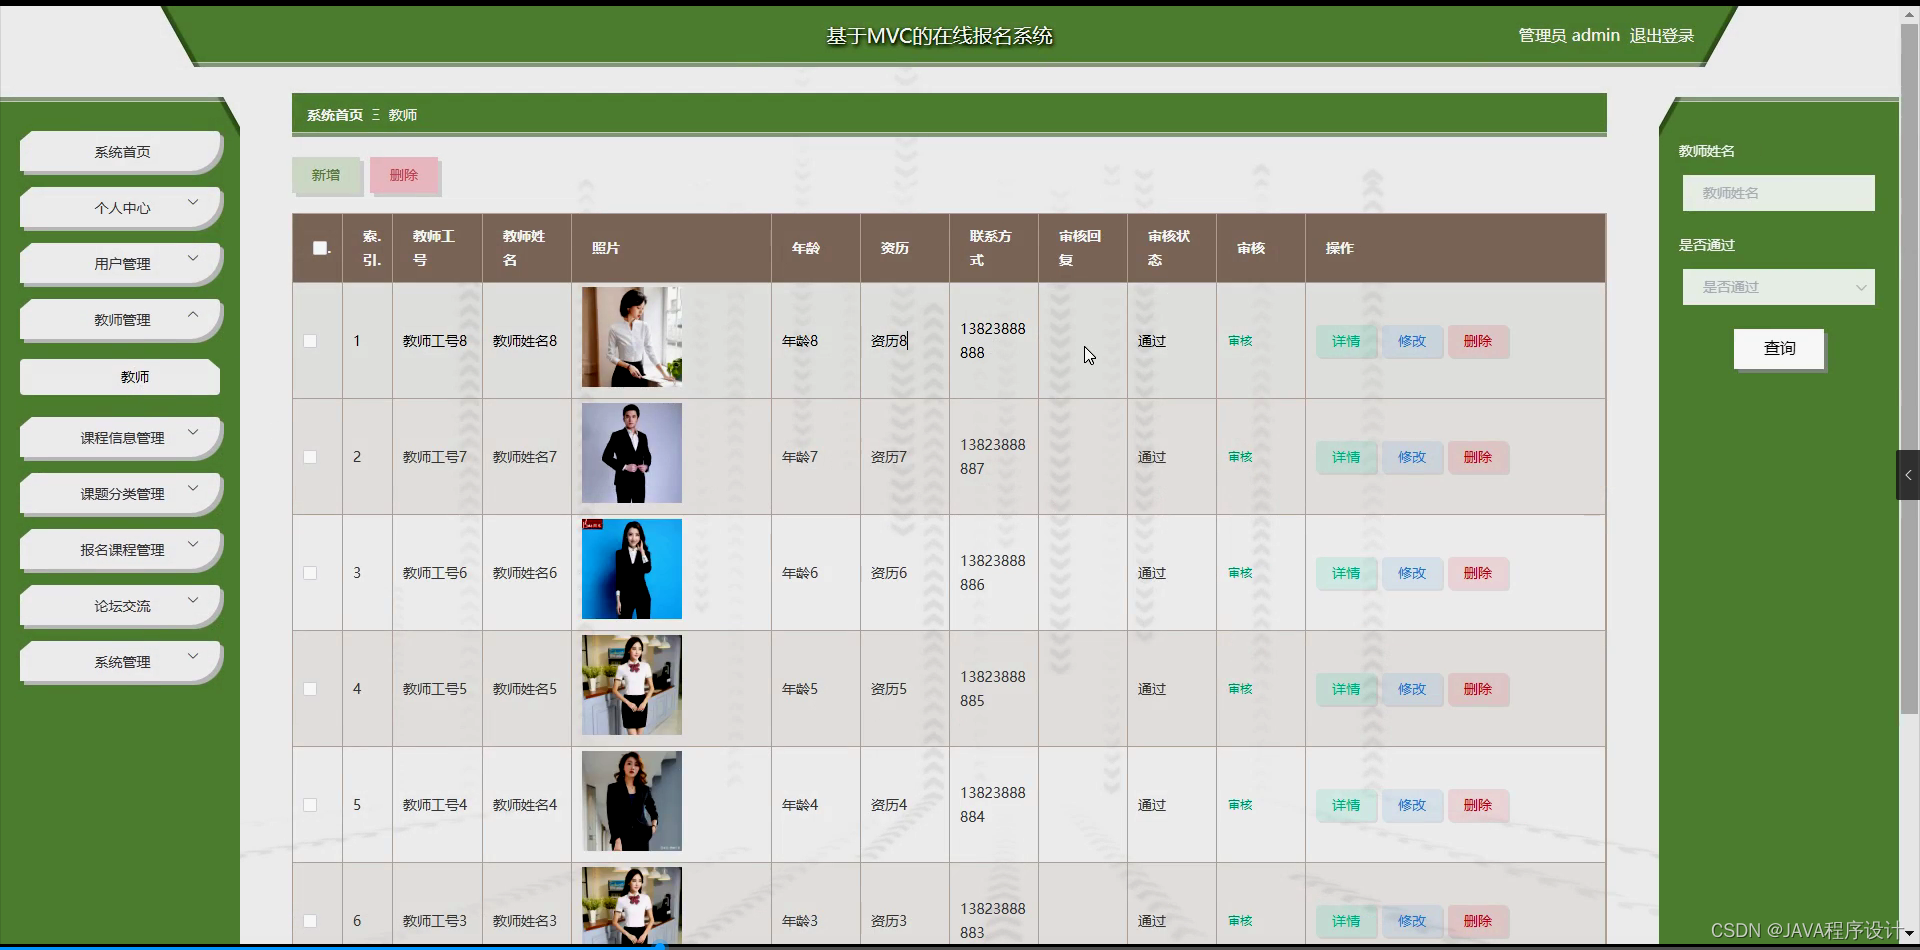Click 删除 for 教师工号6 row
The height and width of the screenshot is (950, 1920).
pyautogui.click(x=1478, y=573)
